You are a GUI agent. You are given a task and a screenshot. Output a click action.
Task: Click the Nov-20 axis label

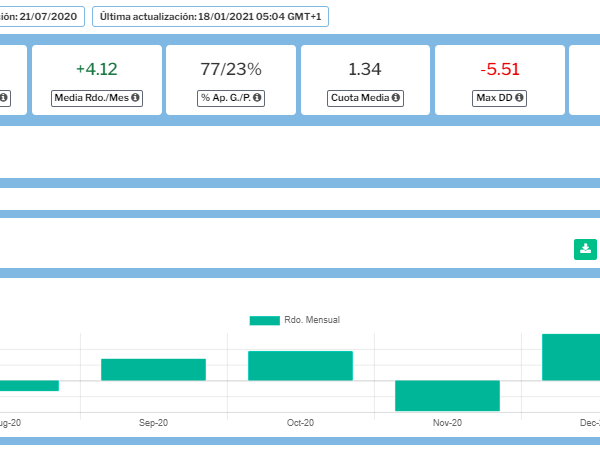pos(447,423)
